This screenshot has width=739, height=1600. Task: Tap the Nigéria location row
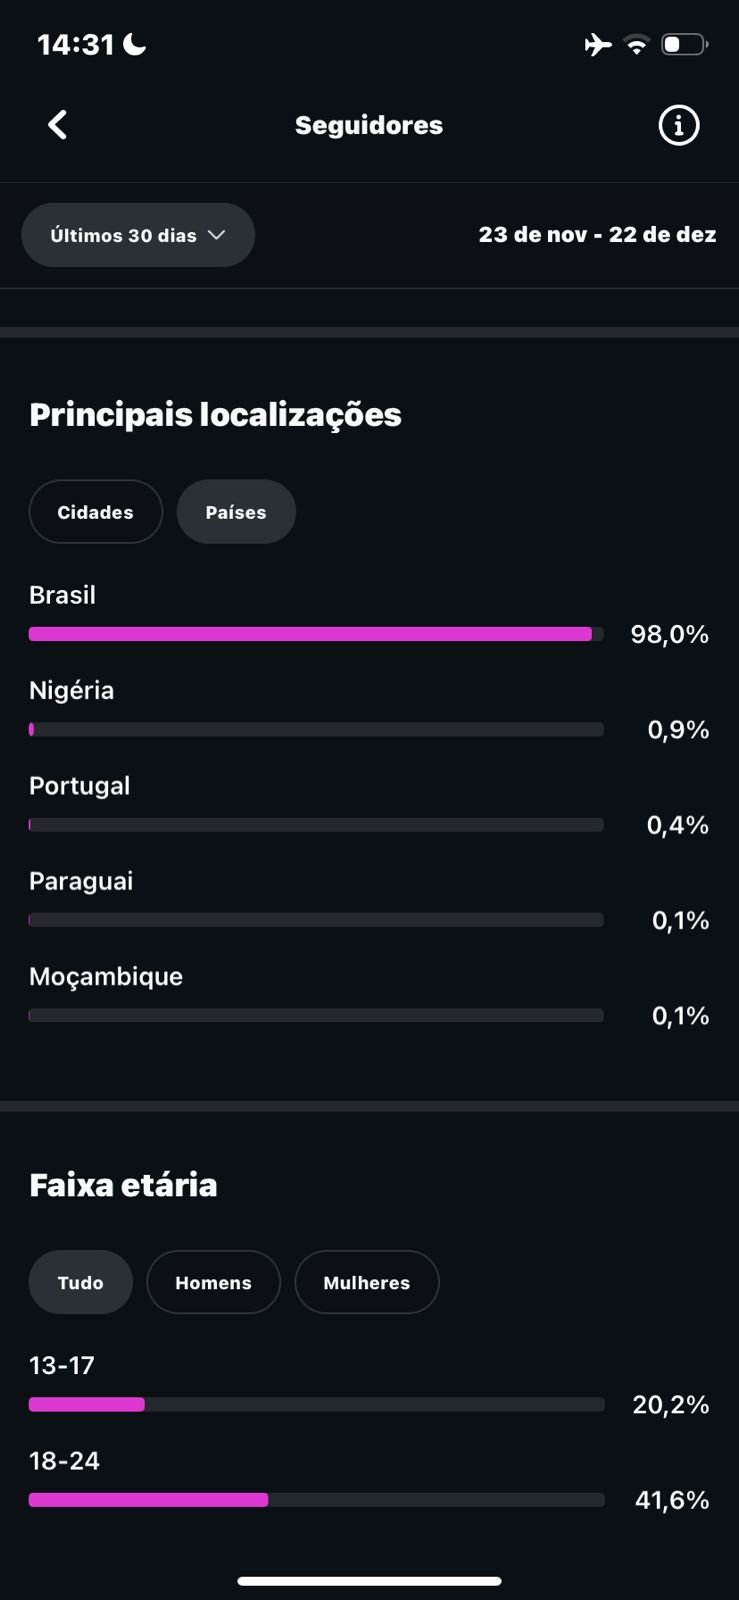point(316,711)
